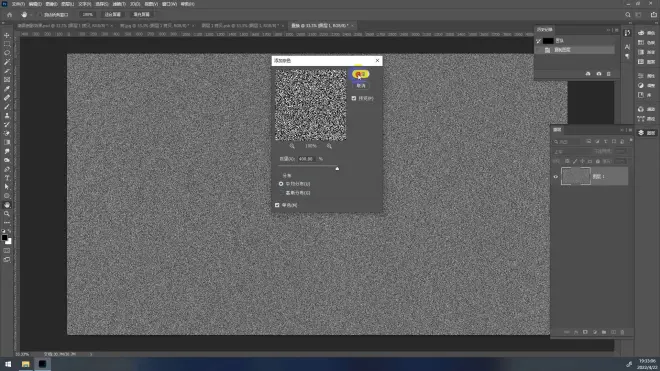
Task: Select the History Brush tool
Action: pos(7,124)
